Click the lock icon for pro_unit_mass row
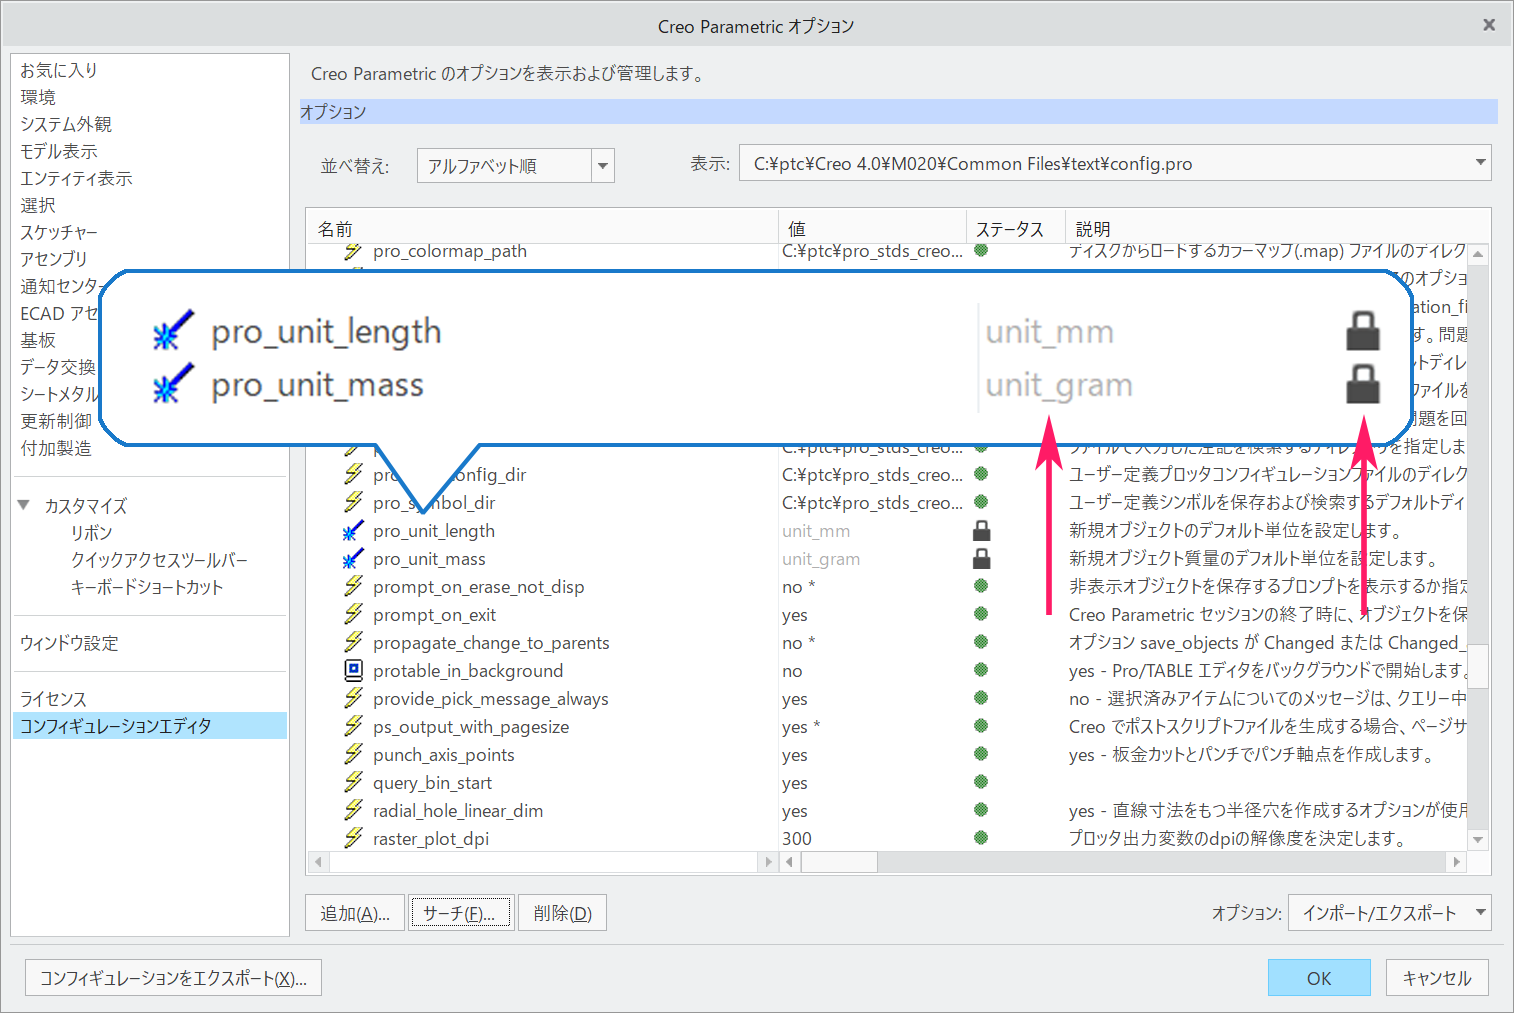This screenshot has height=1013, width=1514. point(982,559)
